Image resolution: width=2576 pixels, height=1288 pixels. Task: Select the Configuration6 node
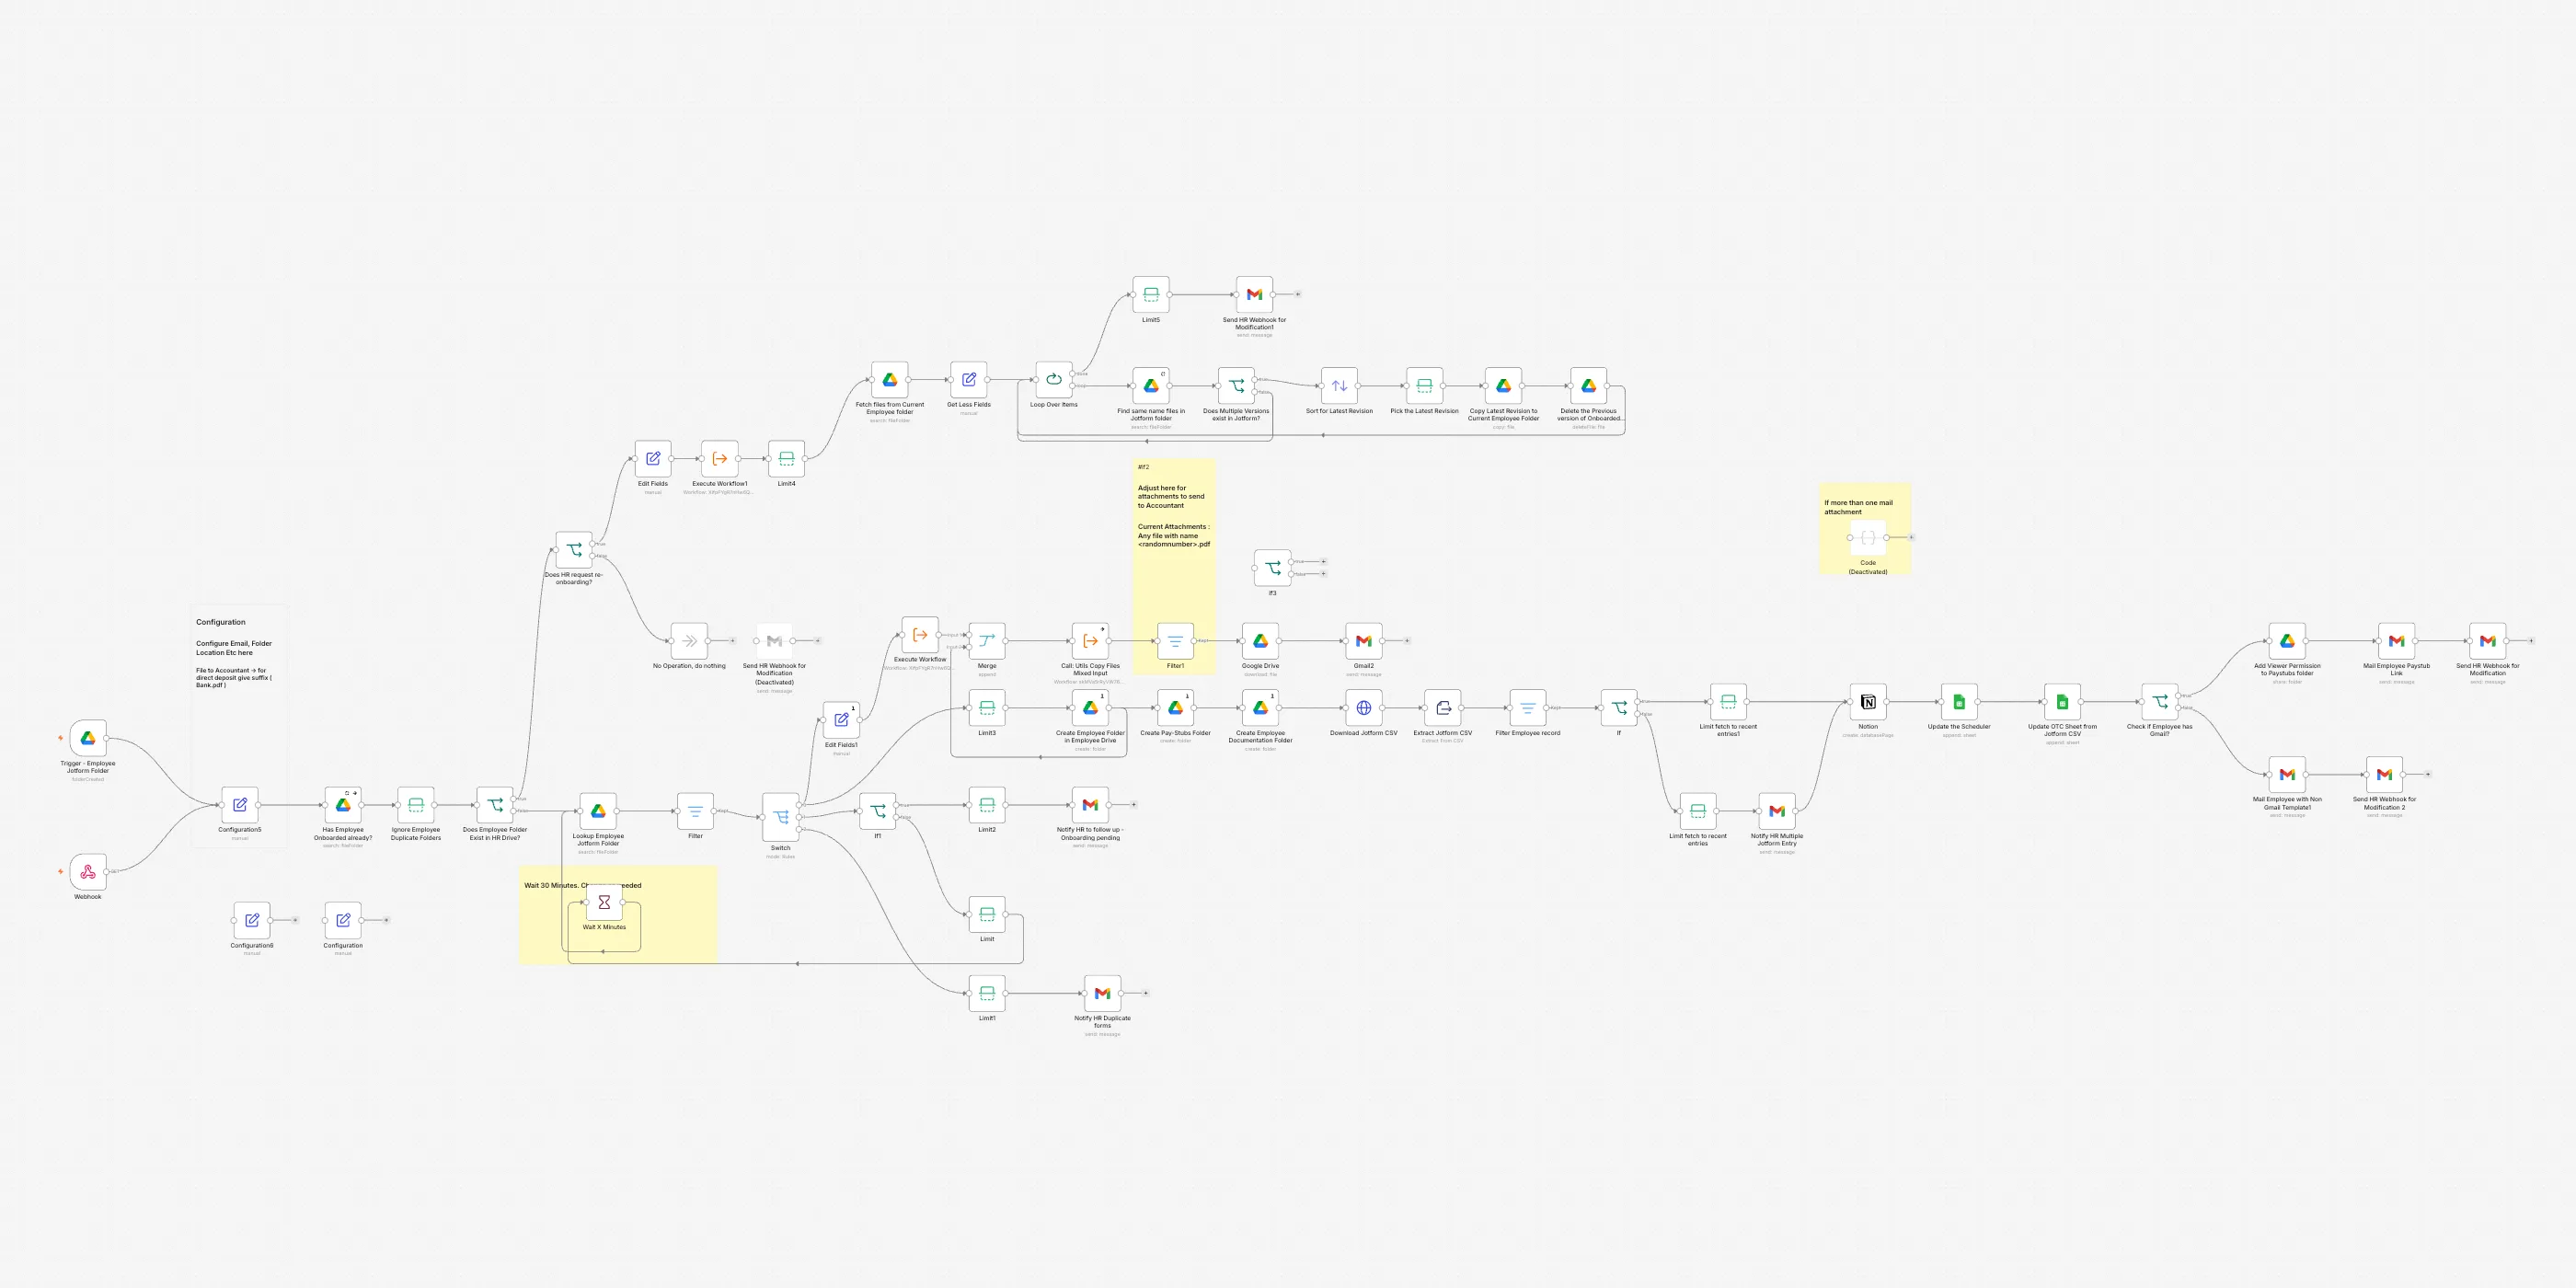[252, 920]
